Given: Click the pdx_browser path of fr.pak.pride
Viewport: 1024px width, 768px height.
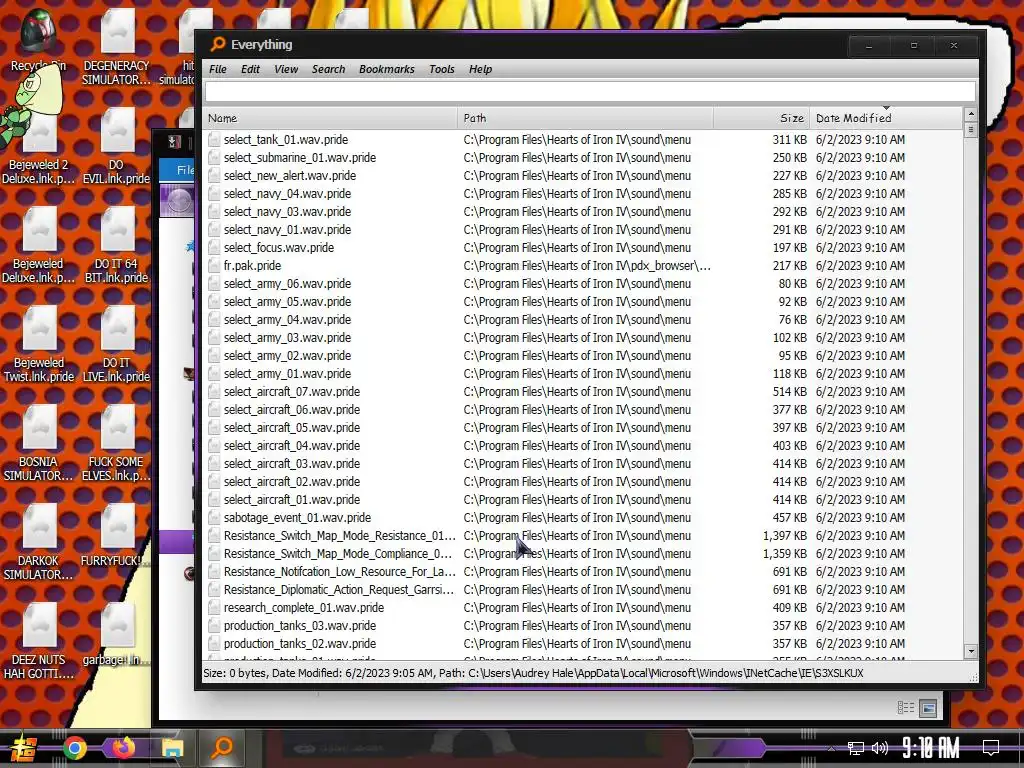Looking at the screenshot, I should tap(587, 266).
